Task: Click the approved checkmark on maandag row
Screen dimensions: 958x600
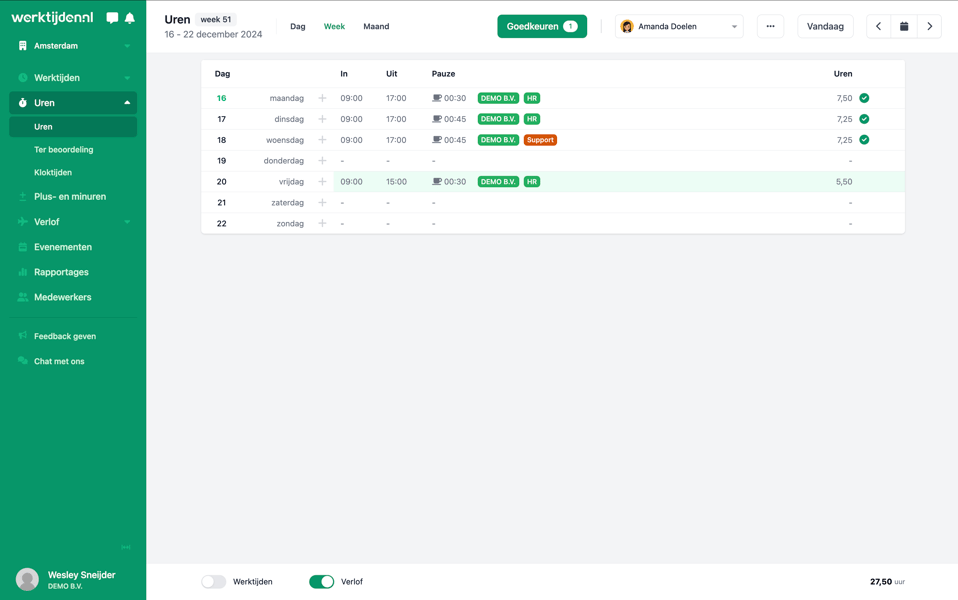Action: pos(864,99)
